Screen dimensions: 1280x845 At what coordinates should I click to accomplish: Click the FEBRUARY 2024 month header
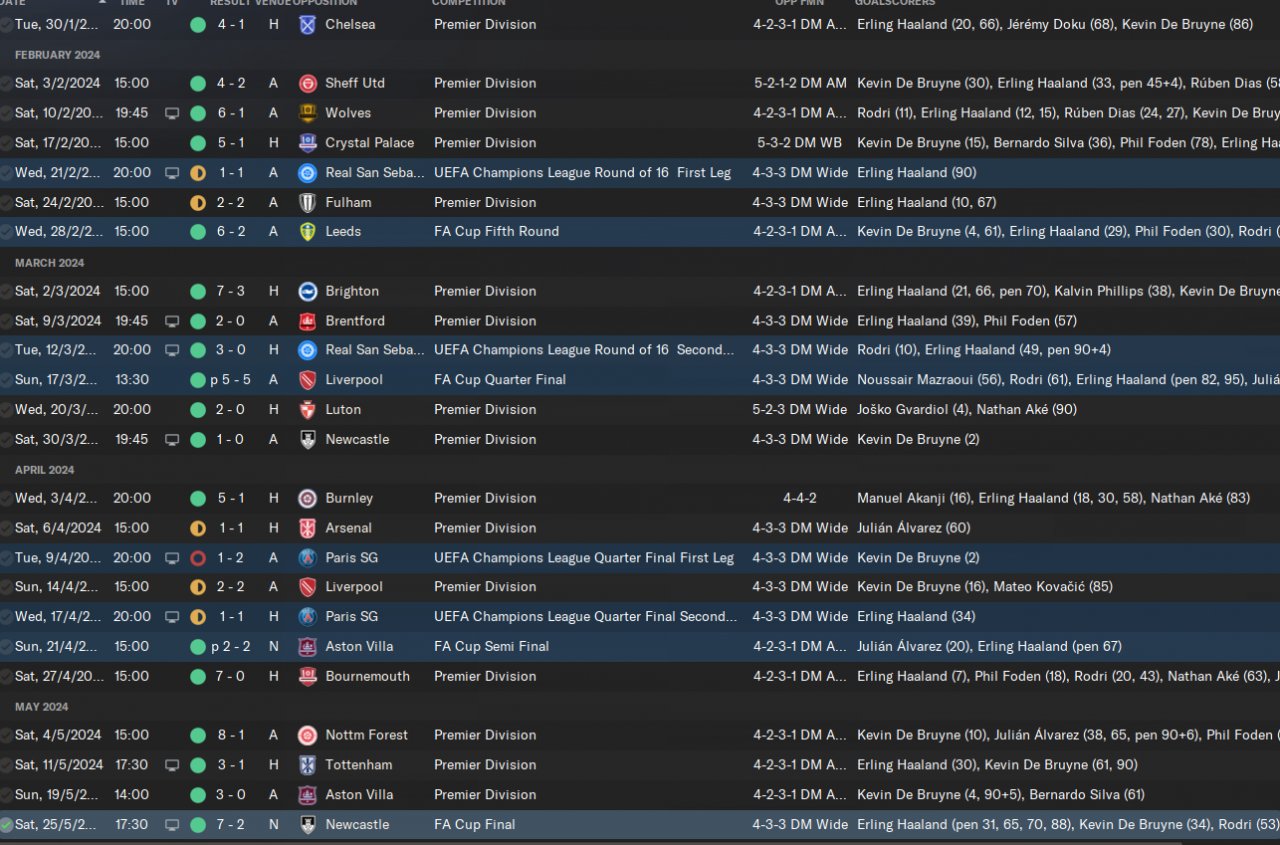57,55
